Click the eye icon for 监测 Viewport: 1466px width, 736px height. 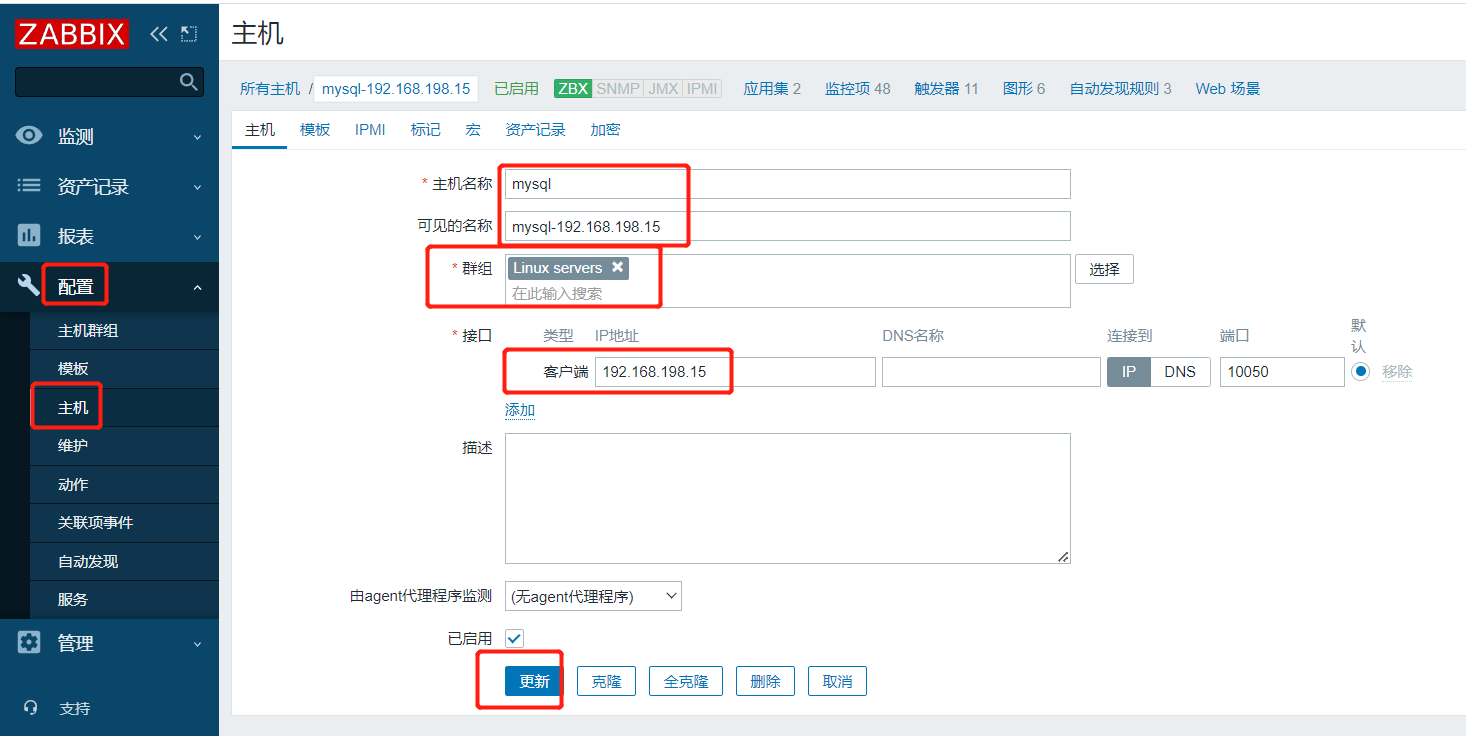click(x=30, y=136)
